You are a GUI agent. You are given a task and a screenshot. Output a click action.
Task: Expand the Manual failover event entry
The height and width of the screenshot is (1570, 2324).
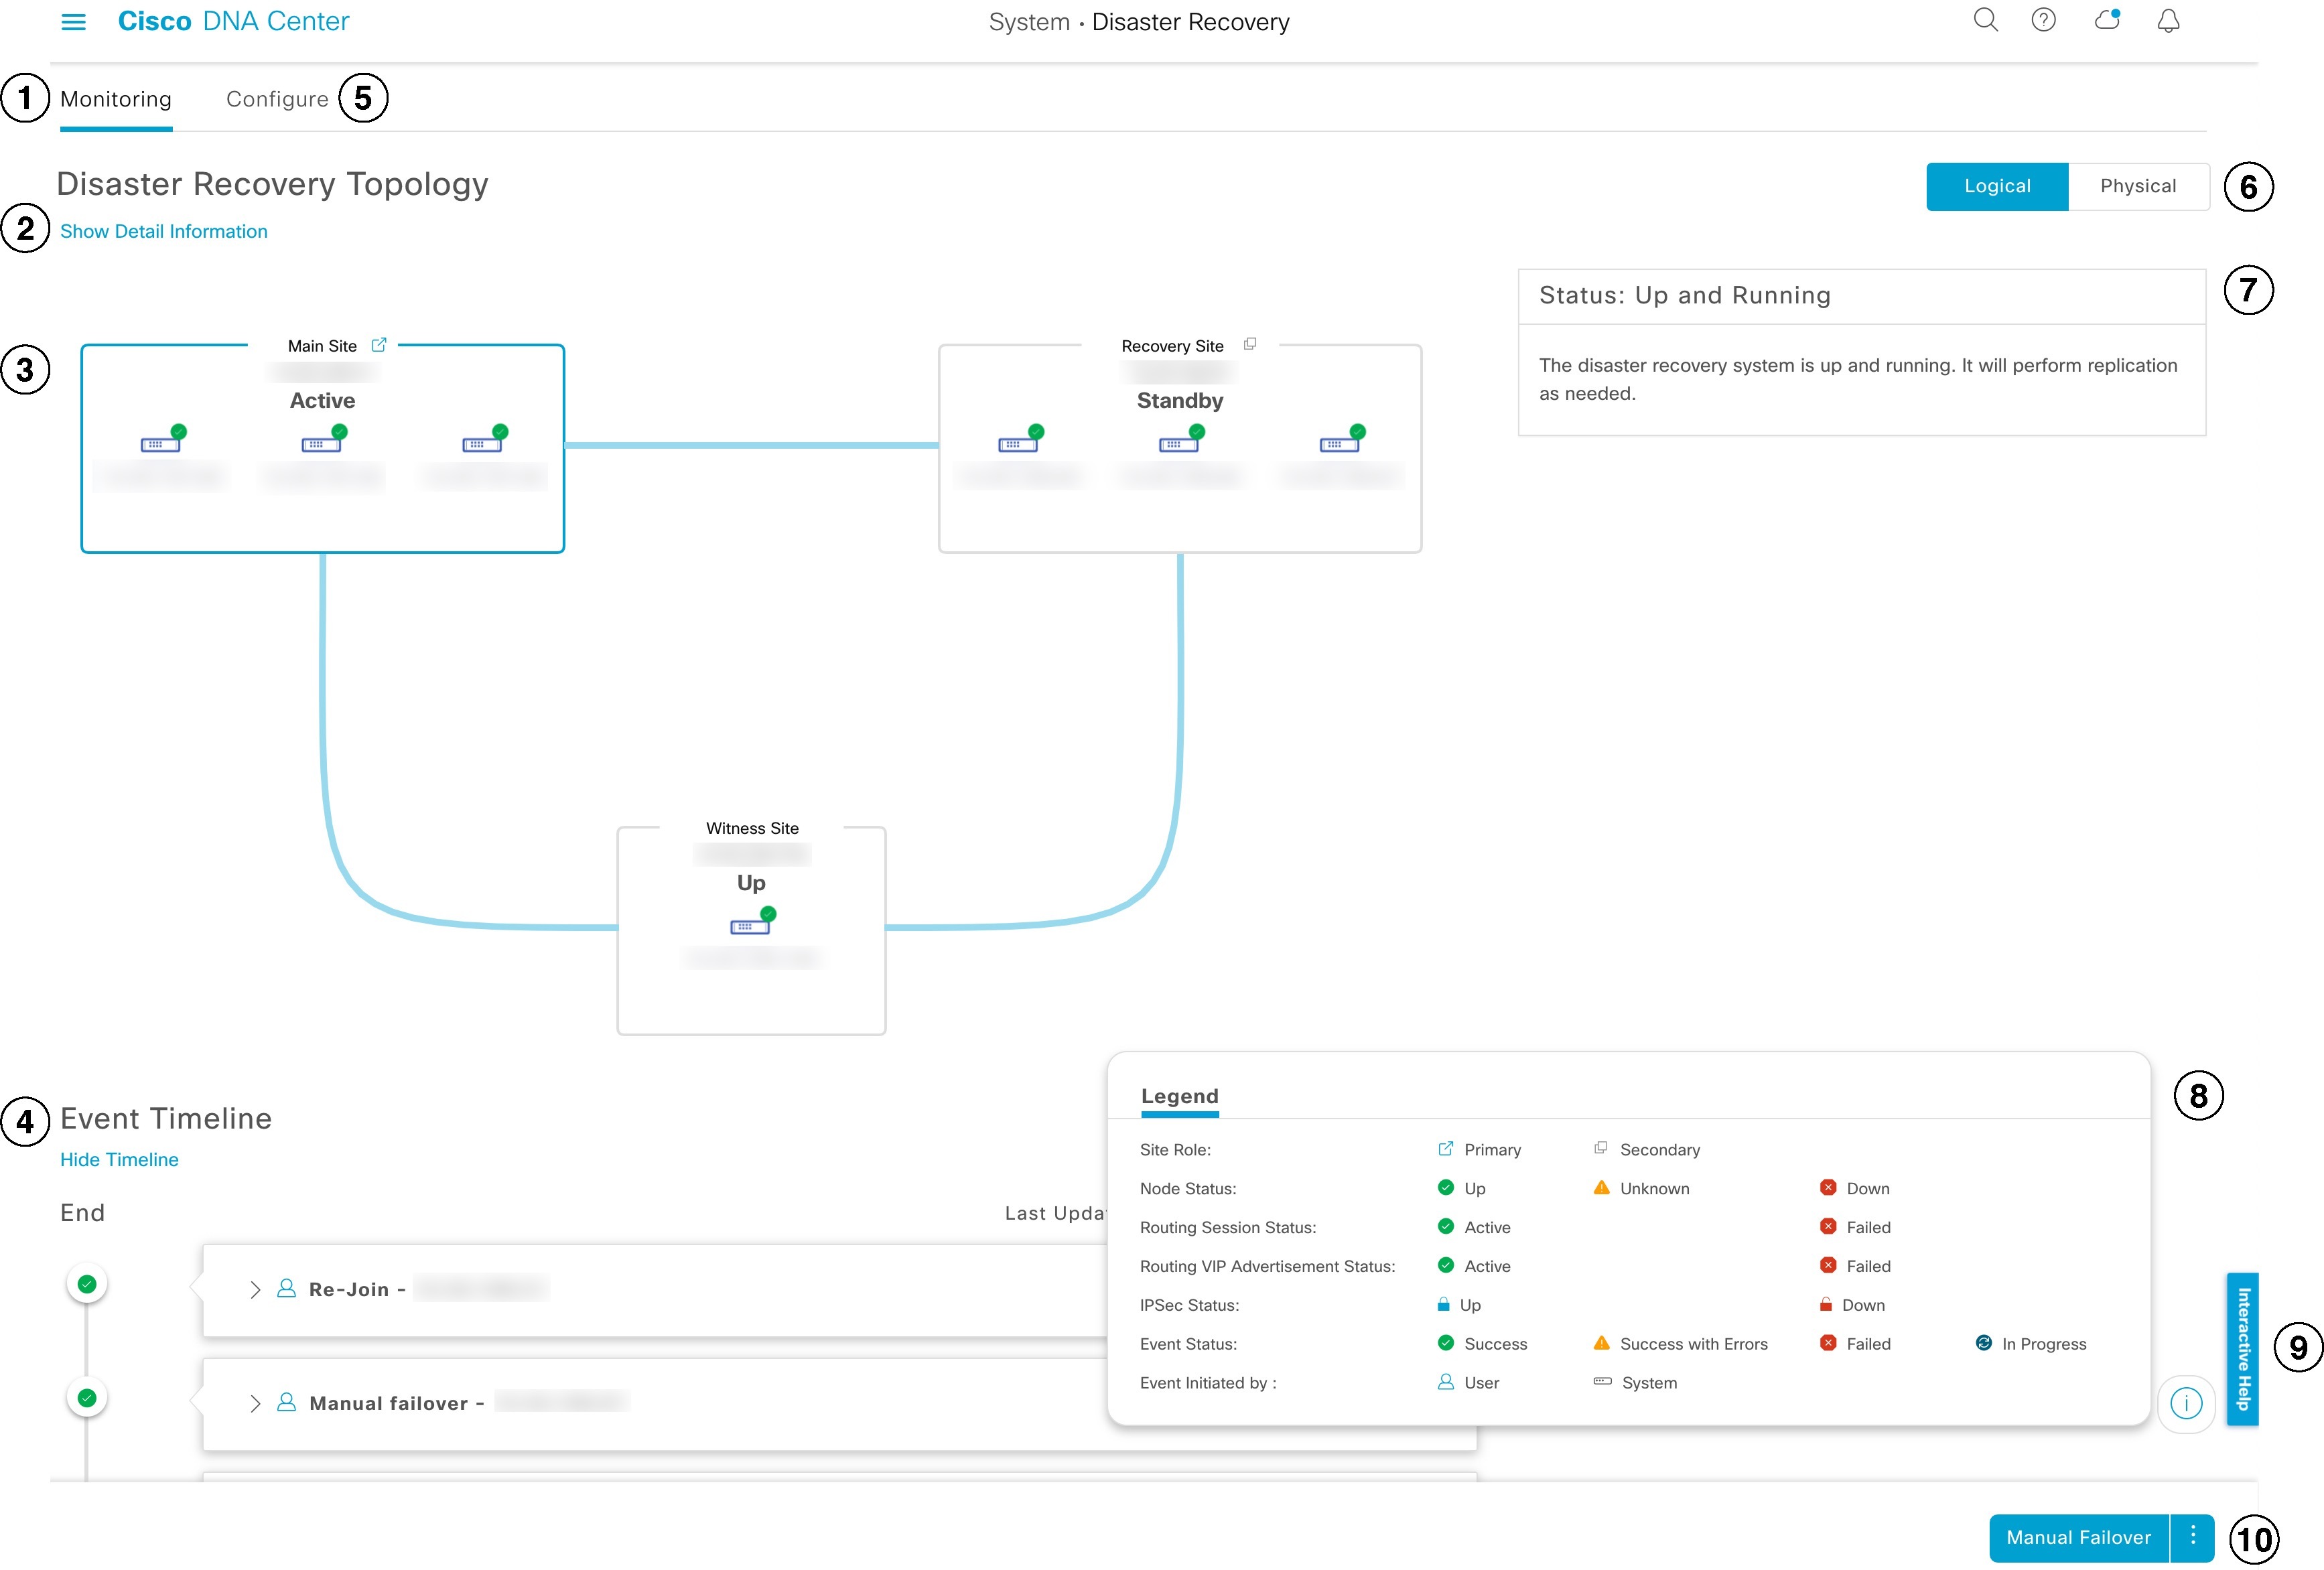click(x=255, y=1402)
